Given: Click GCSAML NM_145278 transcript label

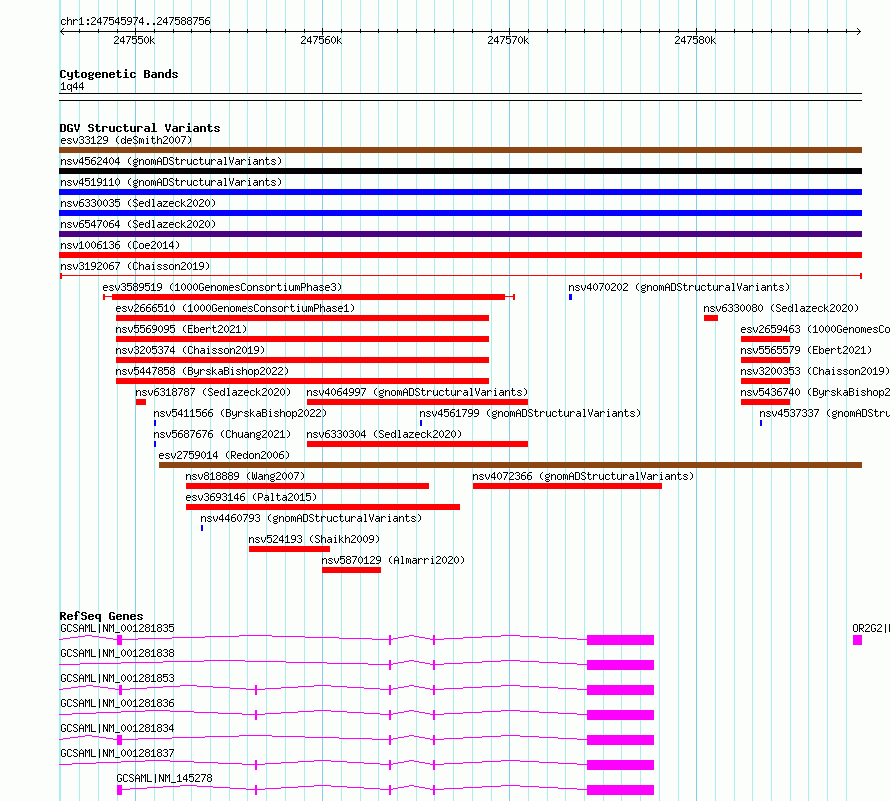Looking at the screenshot, I should (x=164, y=778).
